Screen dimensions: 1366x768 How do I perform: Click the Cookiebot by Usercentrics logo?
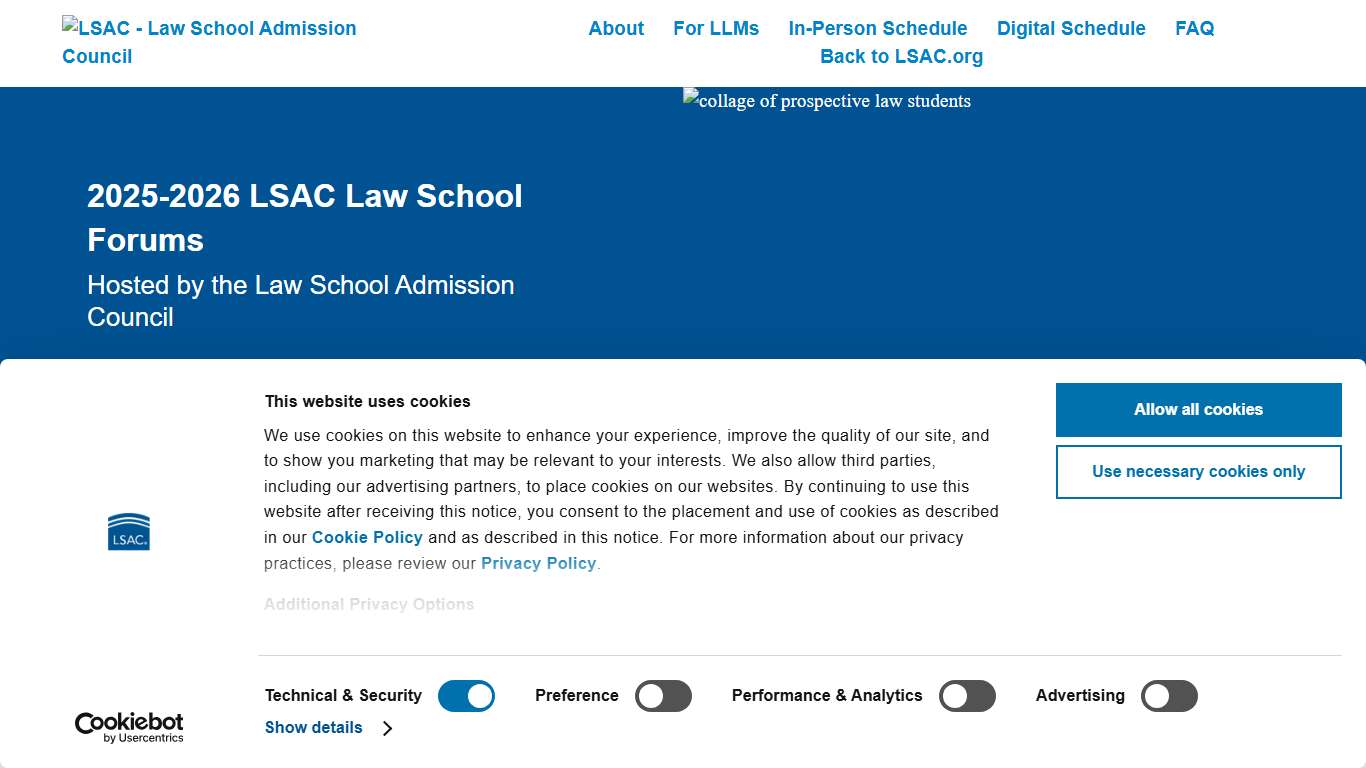[x=128, y=725]
